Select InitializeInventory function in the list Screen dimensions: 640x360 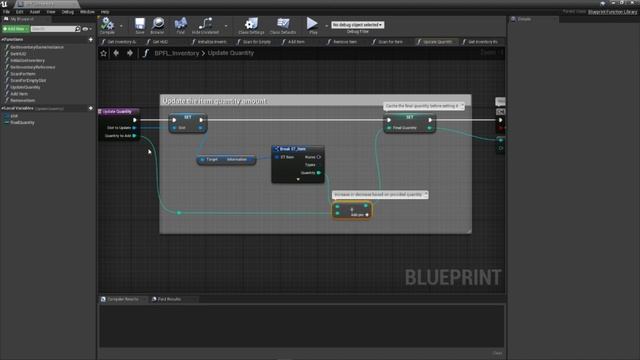[27, 60]
